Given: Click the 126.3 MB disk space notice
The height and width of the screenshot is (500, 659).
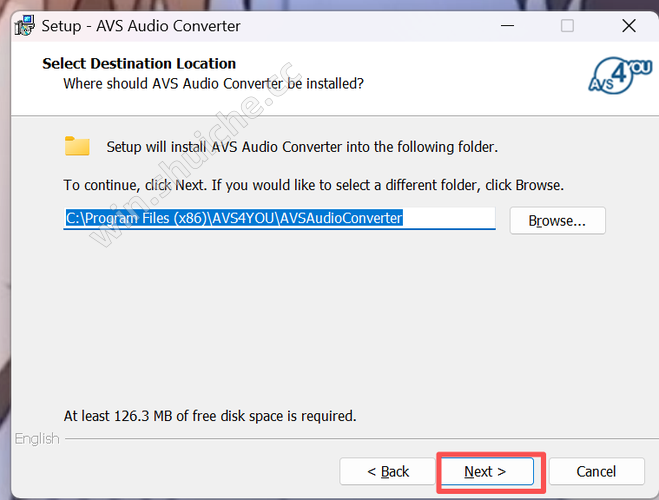Looking at the screenshot, I should (x=210, y=415).
